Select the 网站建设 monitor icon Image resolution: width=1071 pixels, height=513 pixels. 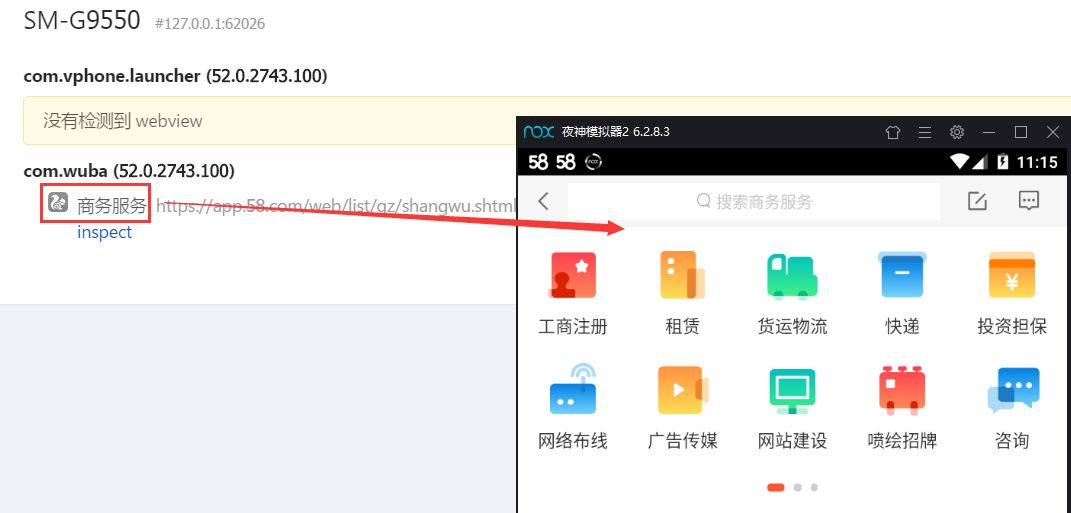(792, 391)
